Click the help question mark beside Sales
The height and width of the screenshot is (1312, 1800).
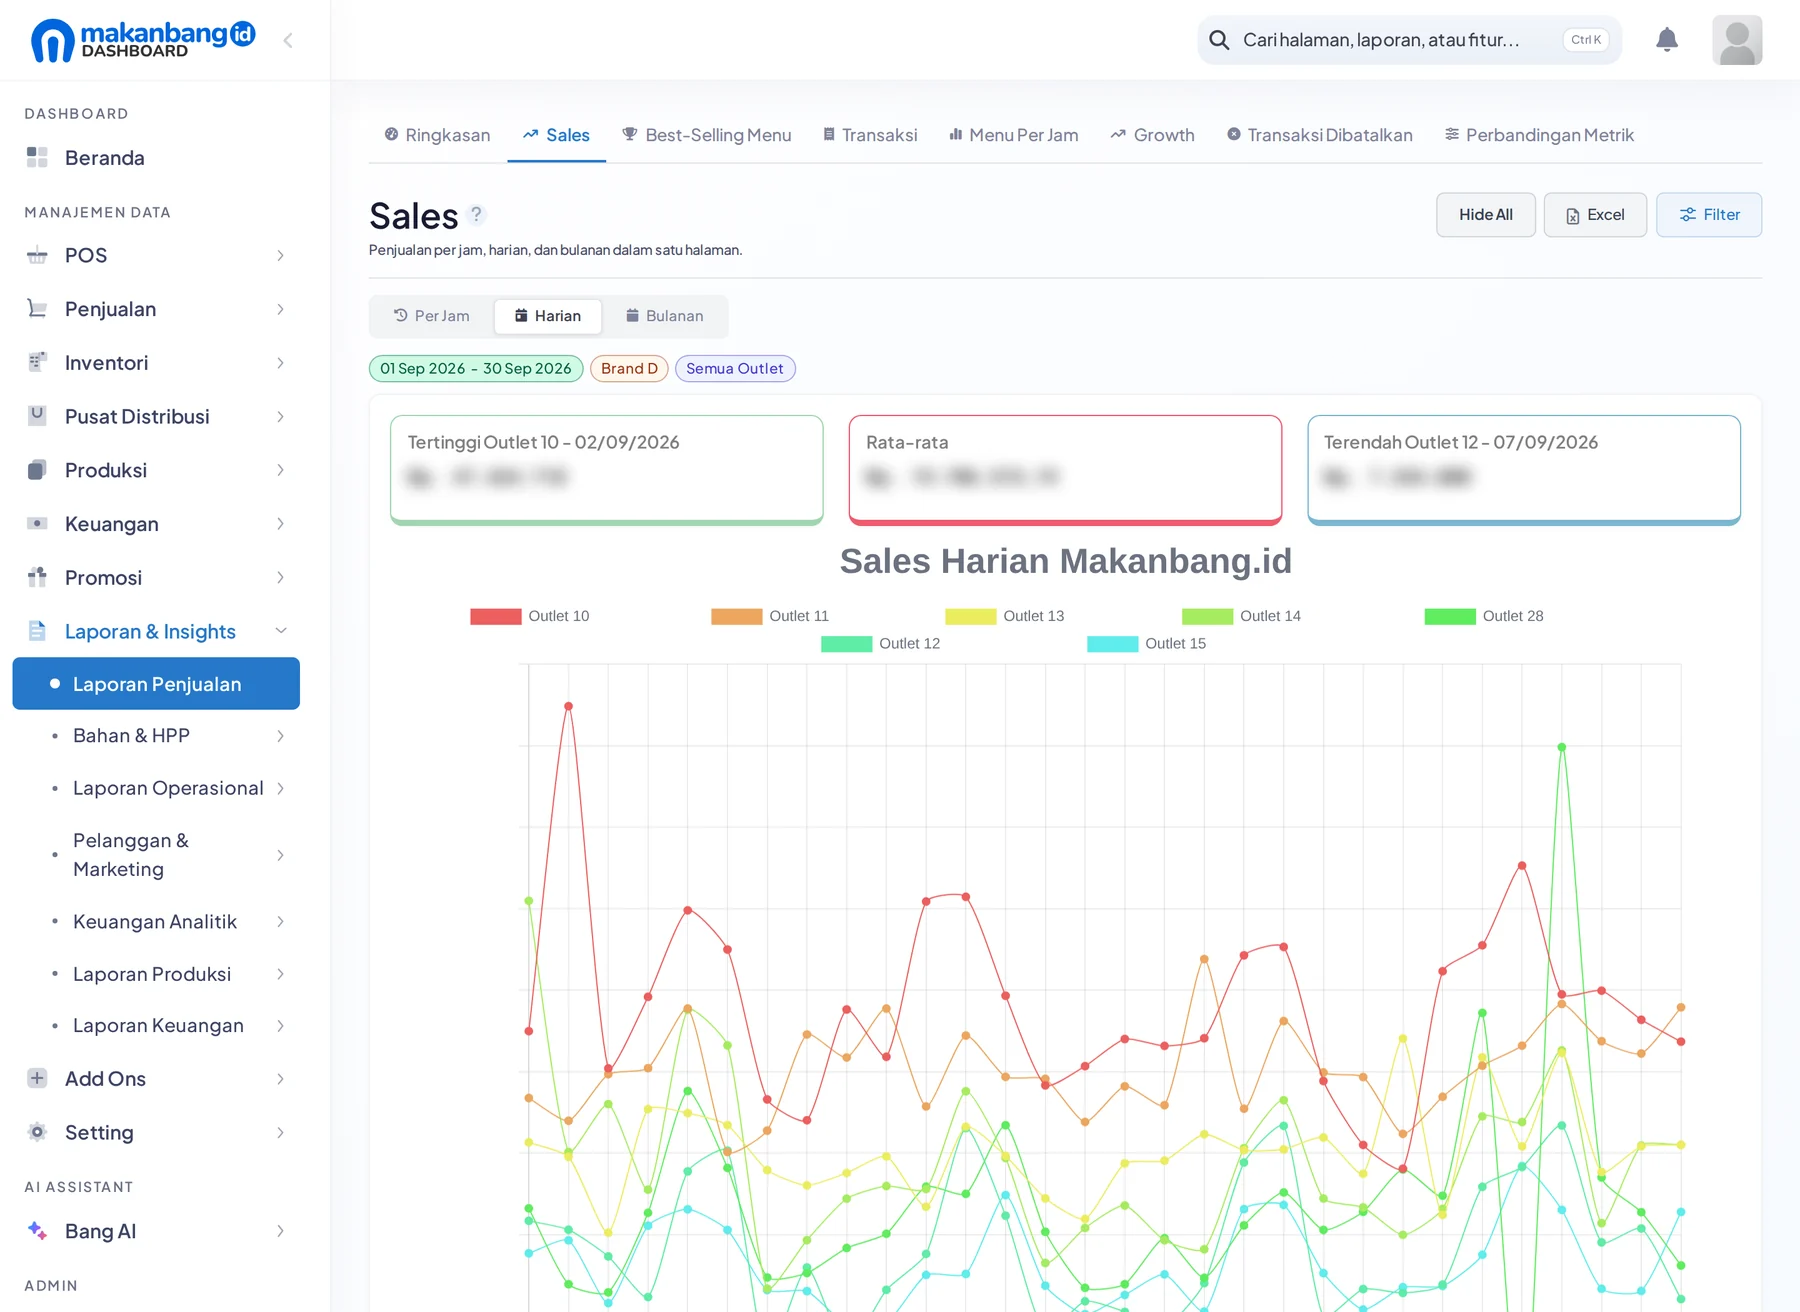476,214
